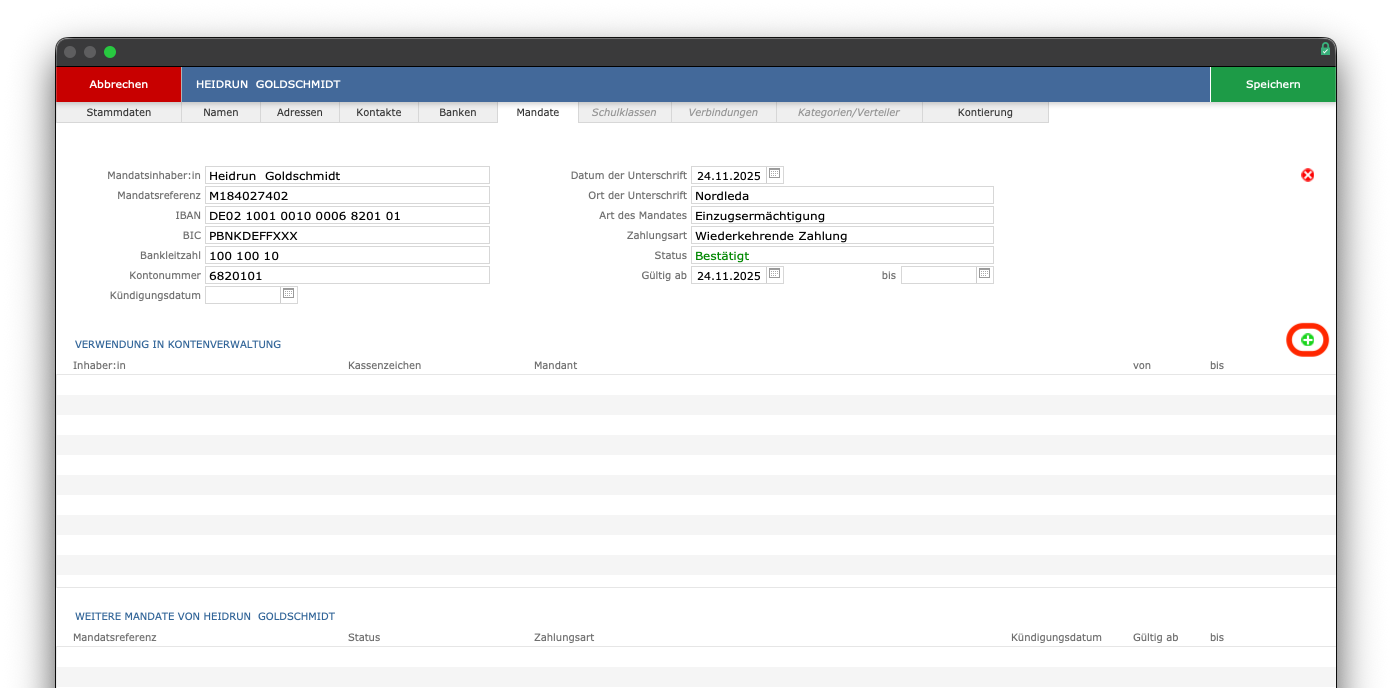Go to the Adressen tab
The image size is (1392, 688).
tap(300, 112)
